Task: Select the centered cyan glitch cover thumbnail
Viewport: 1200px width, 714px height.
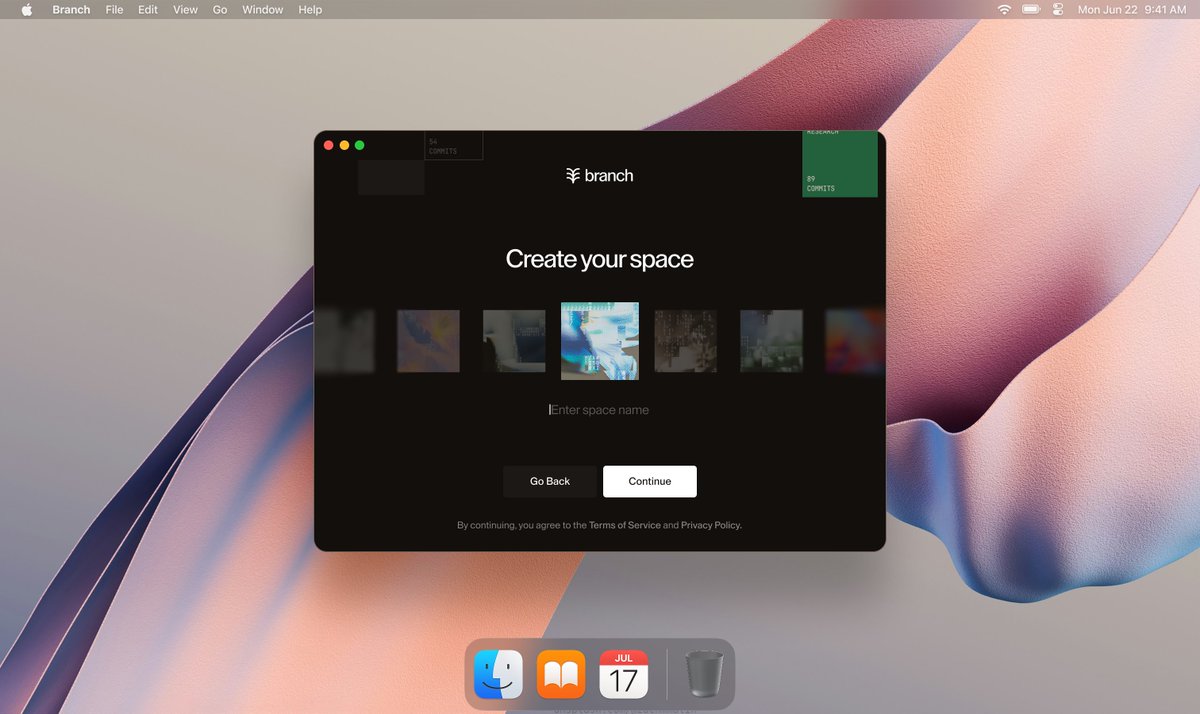Action: pyautogui.click(x=600, y=341)
